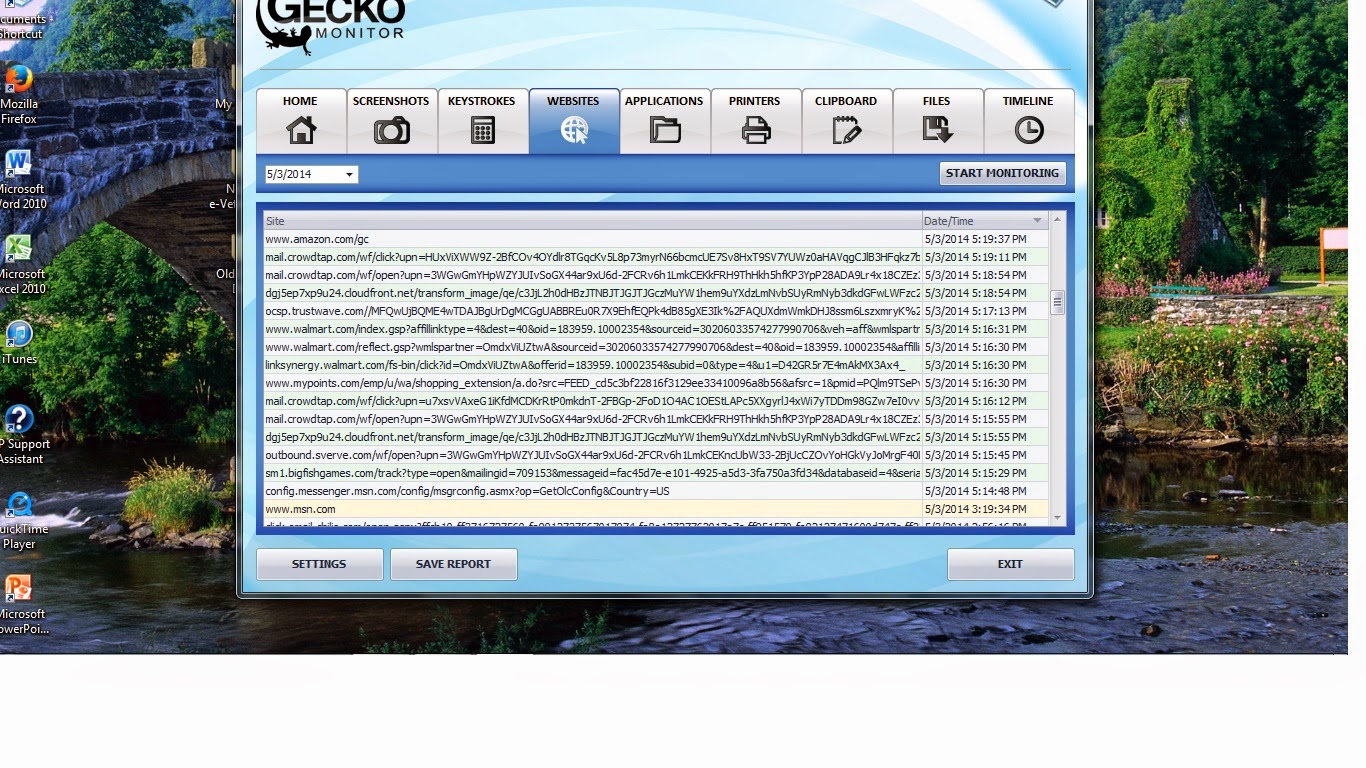Open the Applications tab
This screenshot has width=1366, height=768.
click(664, 121)
